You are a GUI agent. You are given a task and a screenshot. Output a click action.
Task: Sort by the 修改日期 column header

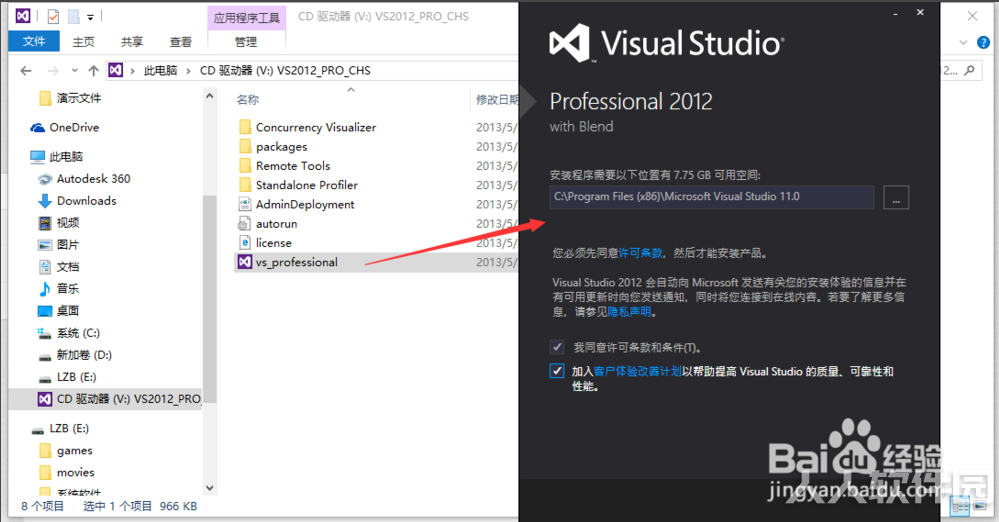point(497,100)
